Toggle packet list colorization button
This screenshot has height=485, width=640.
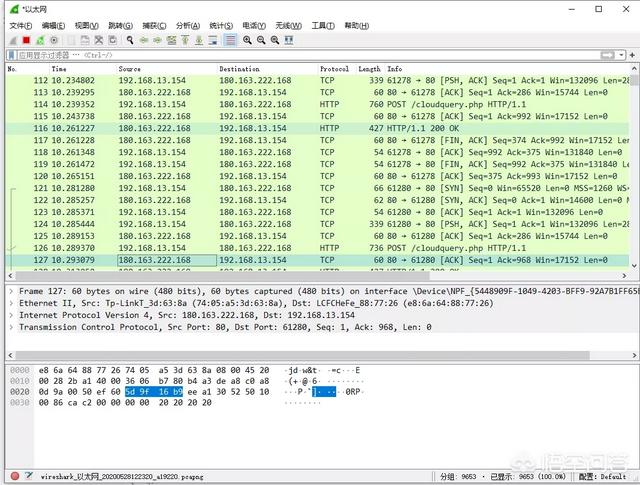tap(230, 40)
